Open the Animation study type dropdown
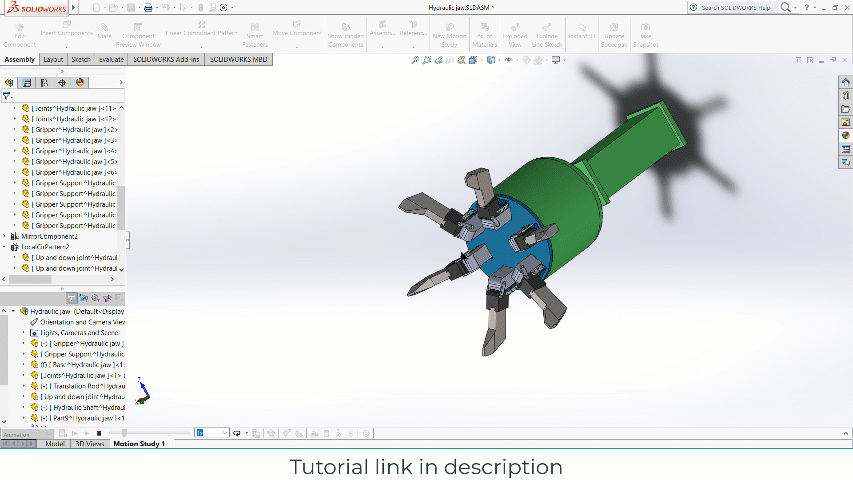This screenshot has height=480, width=853. (27, 434)
